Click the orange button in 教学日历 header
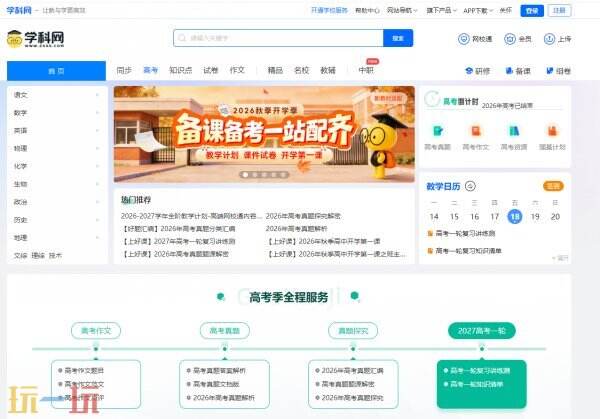 553,186
